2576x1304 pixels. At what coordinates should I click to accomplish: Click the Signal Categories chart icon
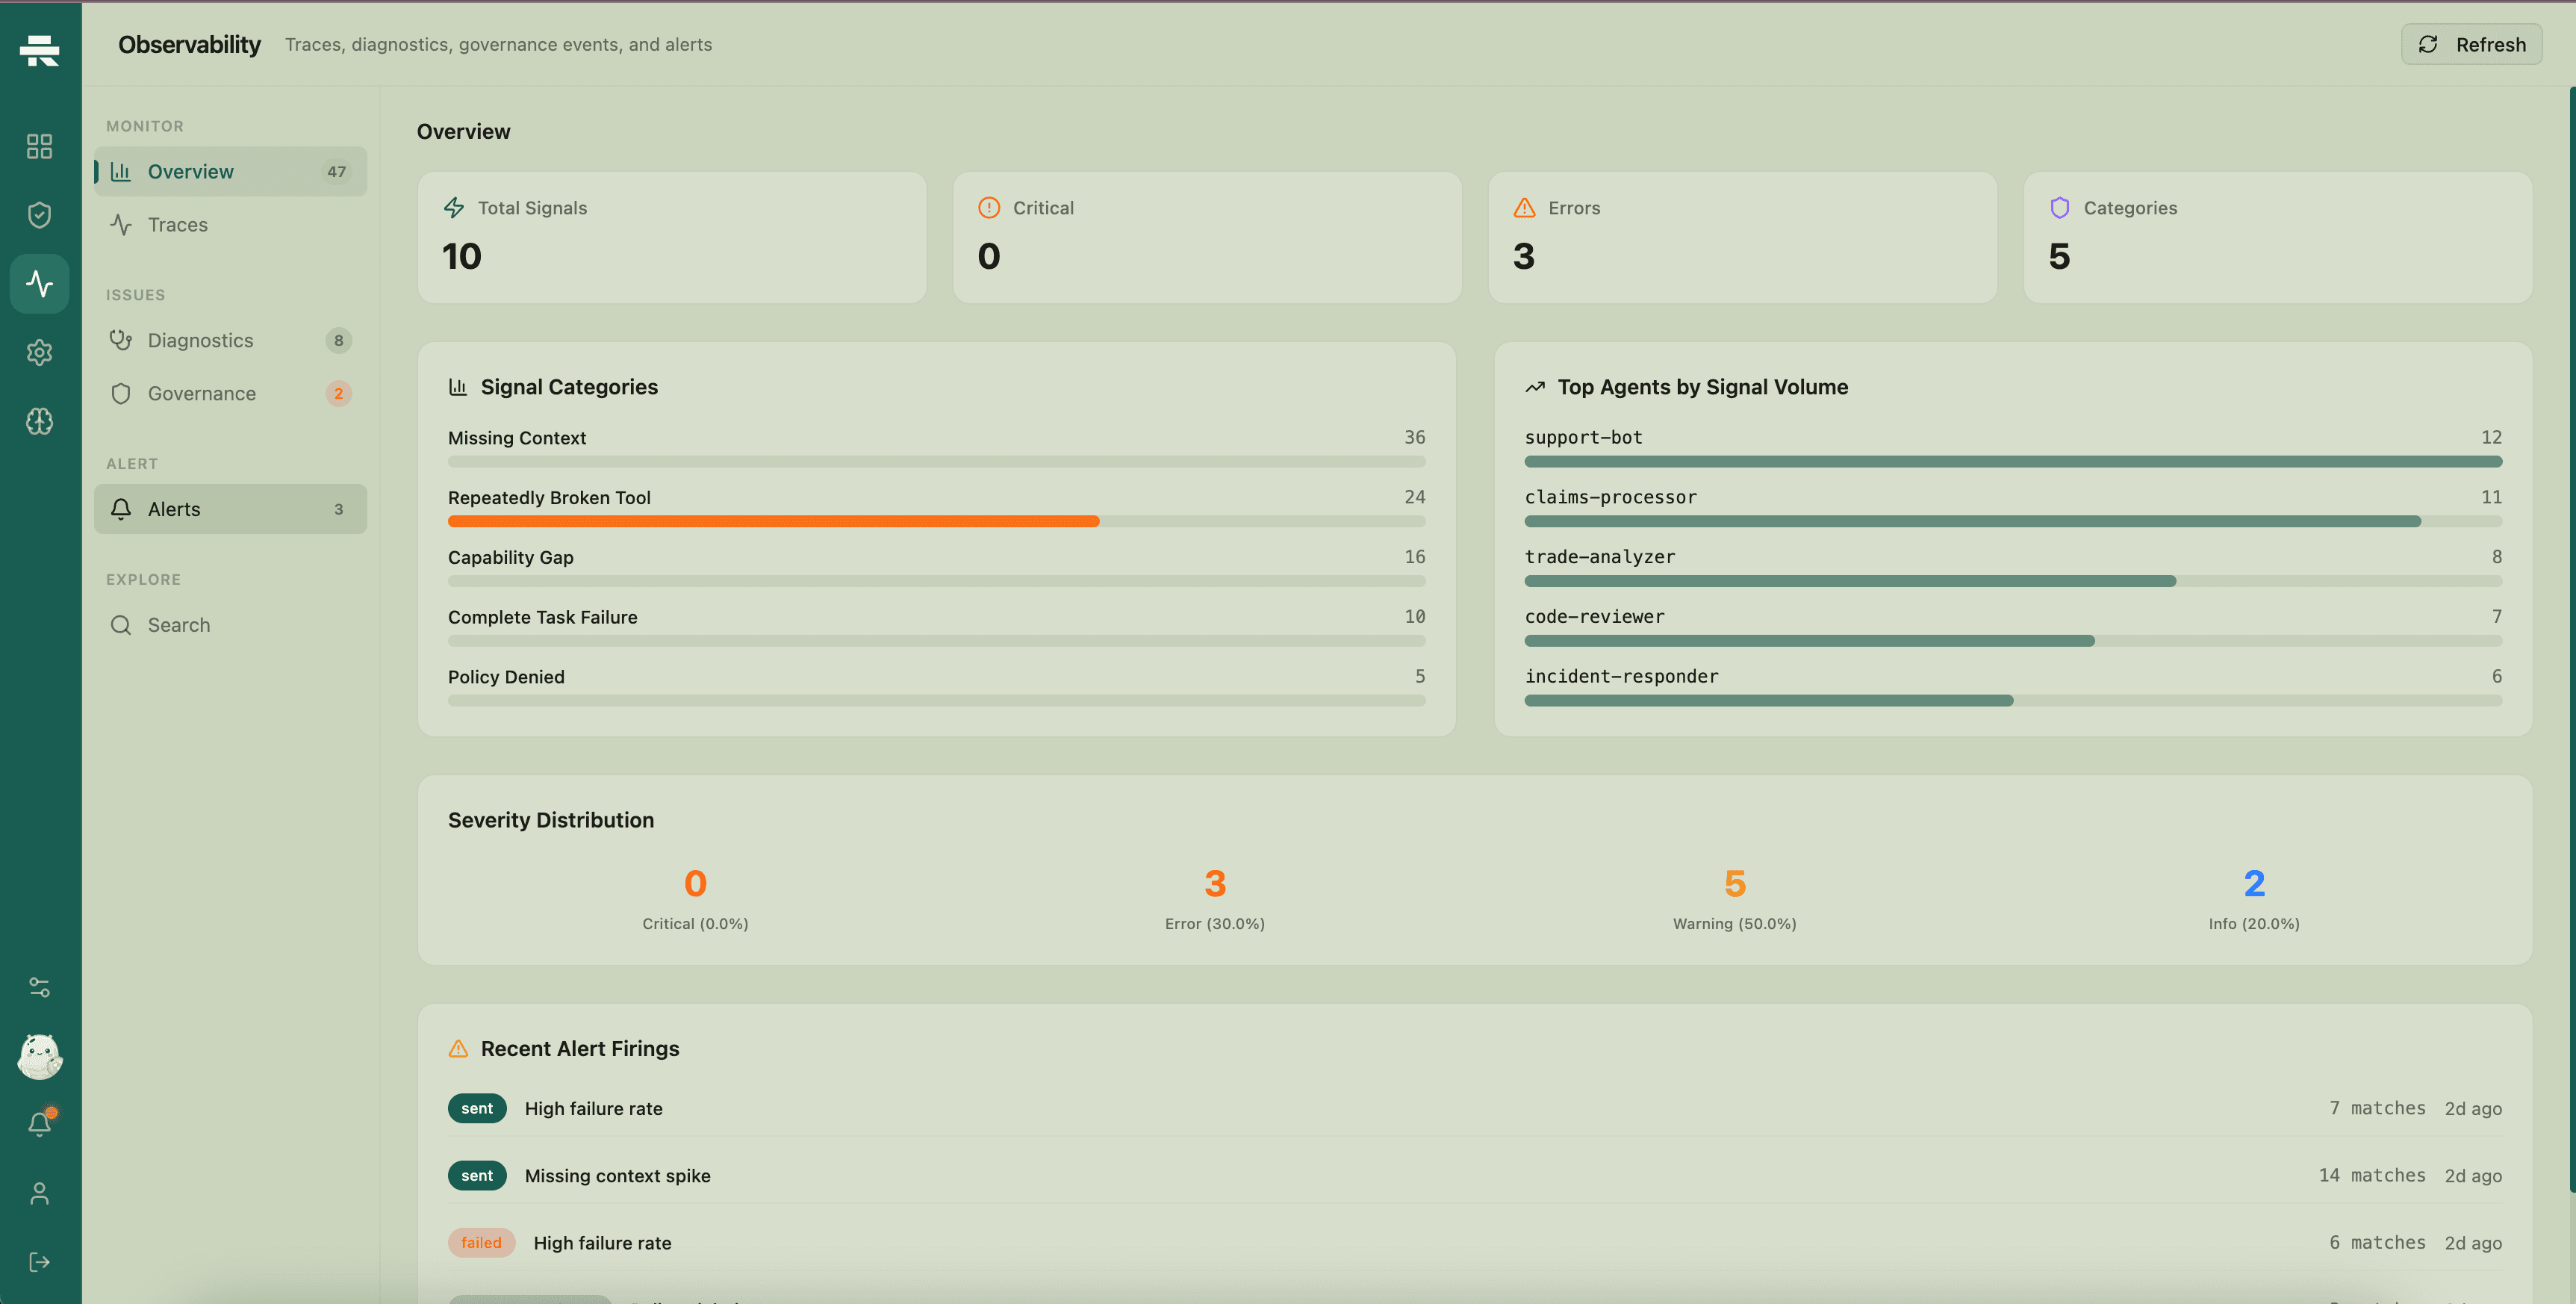coord(458,387)
